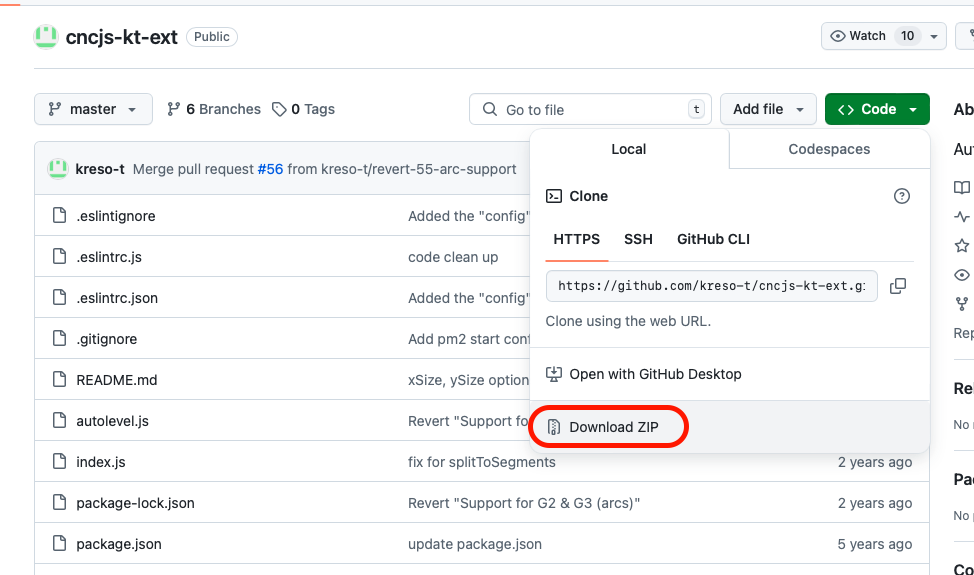The image size is (974, 575).
Task: Click 'Clone using the web URL.' text
Action: 628,321
